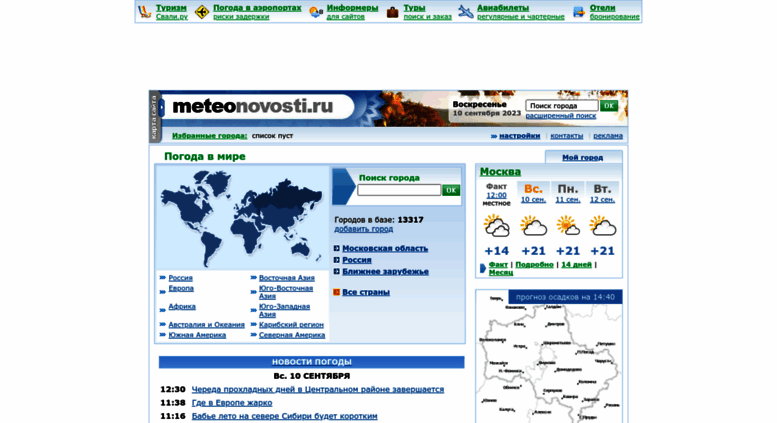Open news Бабье лето на севере Сибири
Viewport: 777px width, 423px height.
pyautogui.click(x=284, y=416)
